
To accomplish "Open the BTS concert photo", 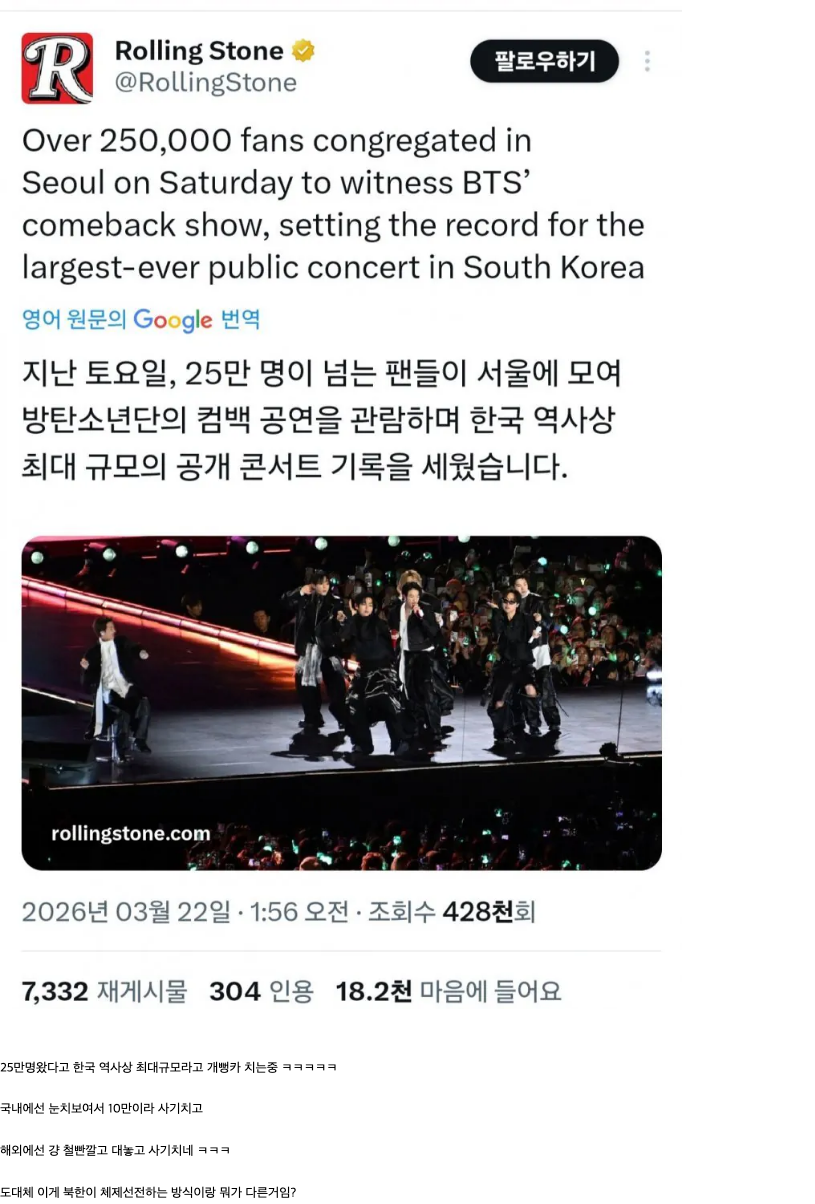I will pos(341,703).
